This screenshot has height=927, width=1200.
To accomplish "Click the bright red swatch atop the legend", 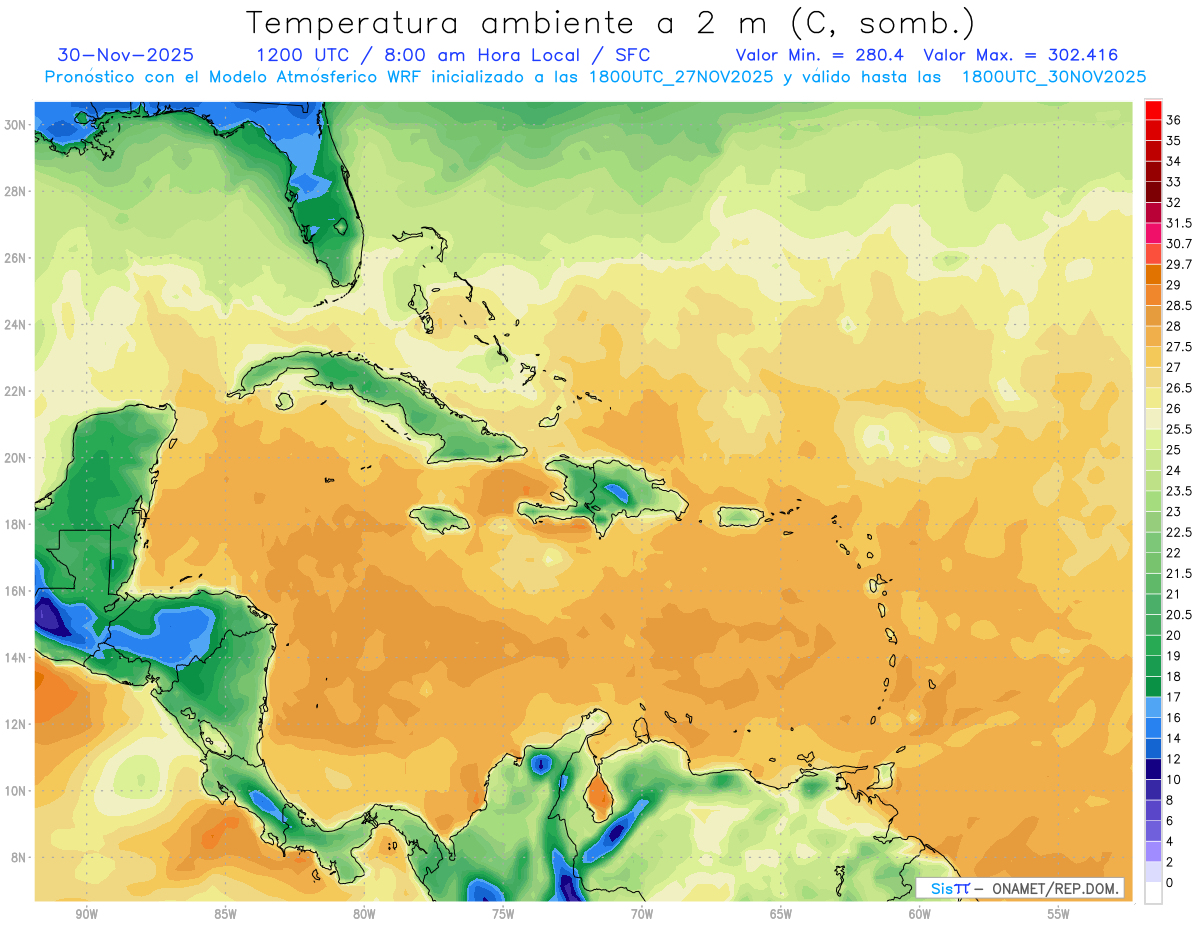I will [x=1153, y=110].
